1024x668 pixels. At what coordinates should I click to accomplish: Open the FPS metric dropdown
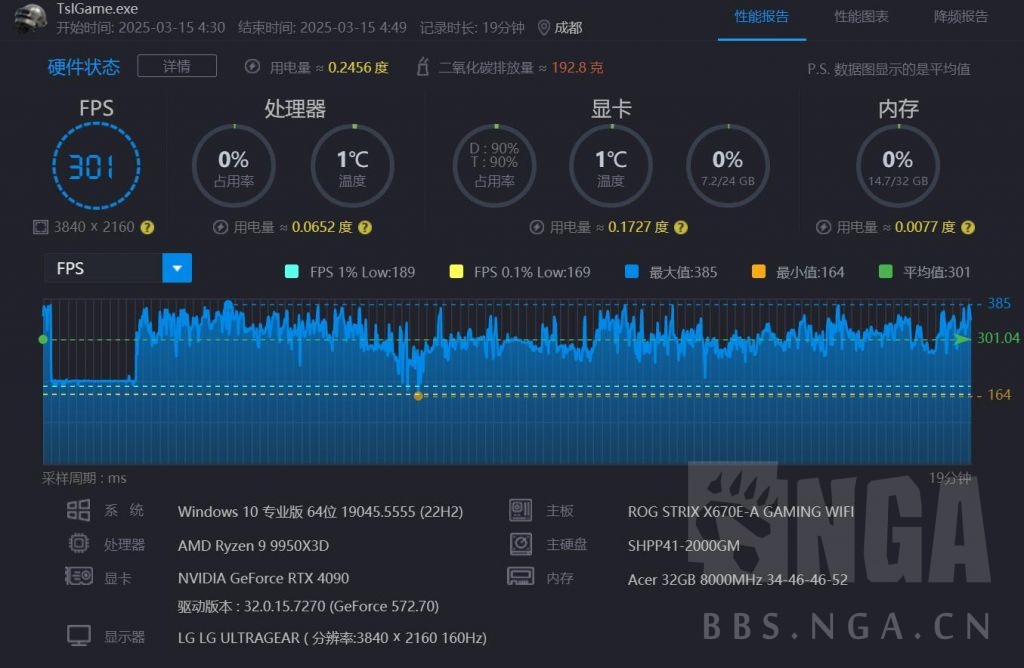(176, 268)
